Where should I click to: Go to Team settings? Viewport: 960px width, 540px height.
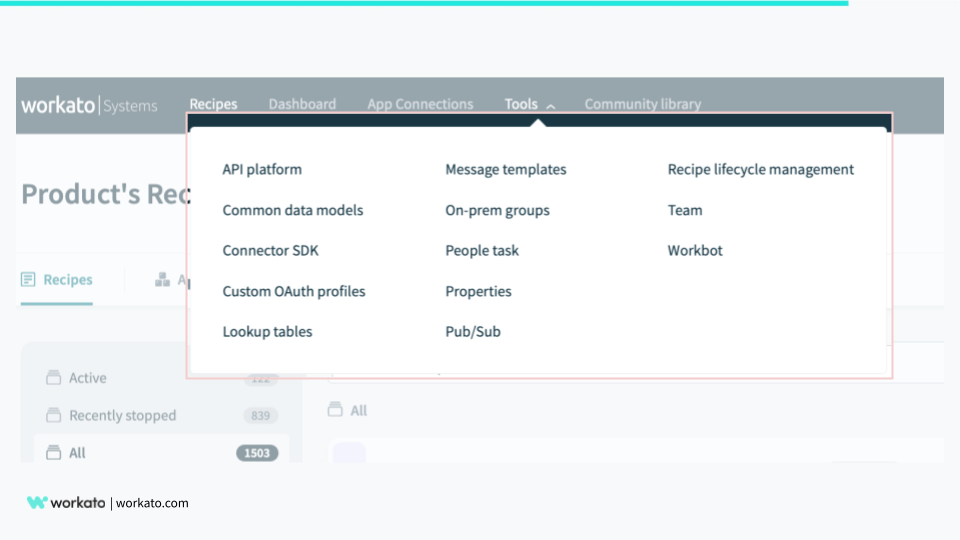tap(684, 210)
